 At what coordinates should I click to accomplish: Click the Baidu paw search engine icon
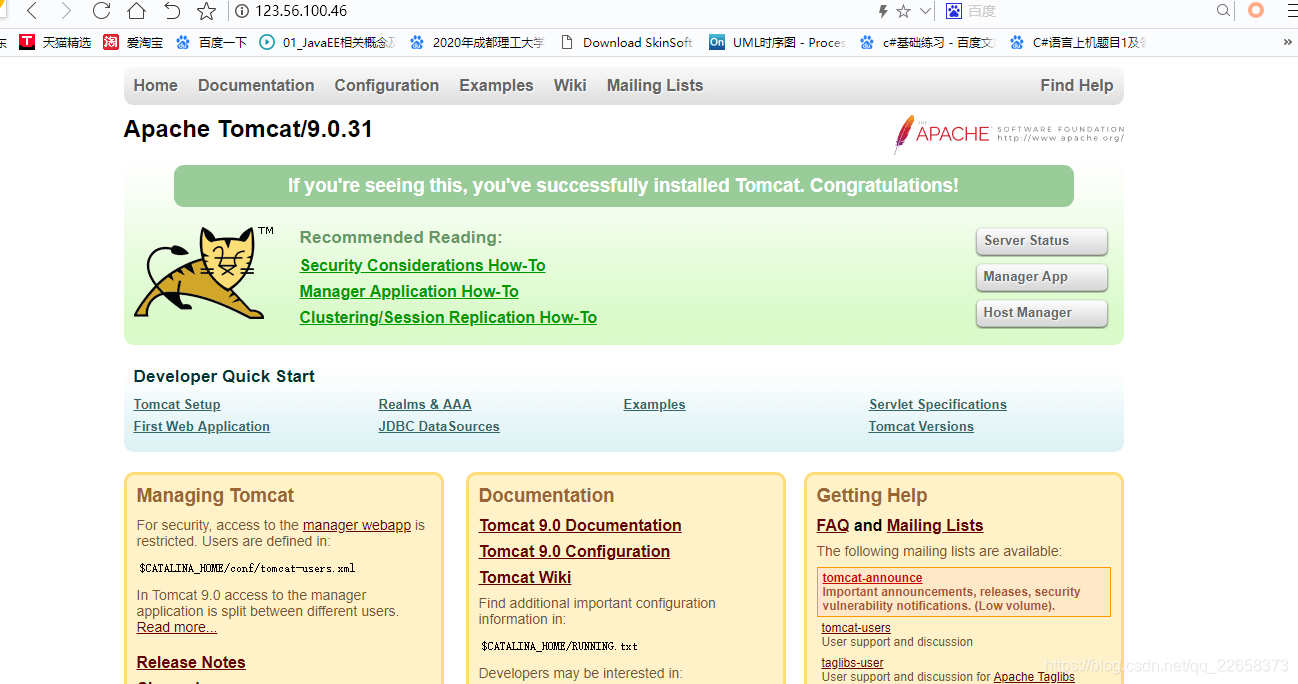point(953,11)
